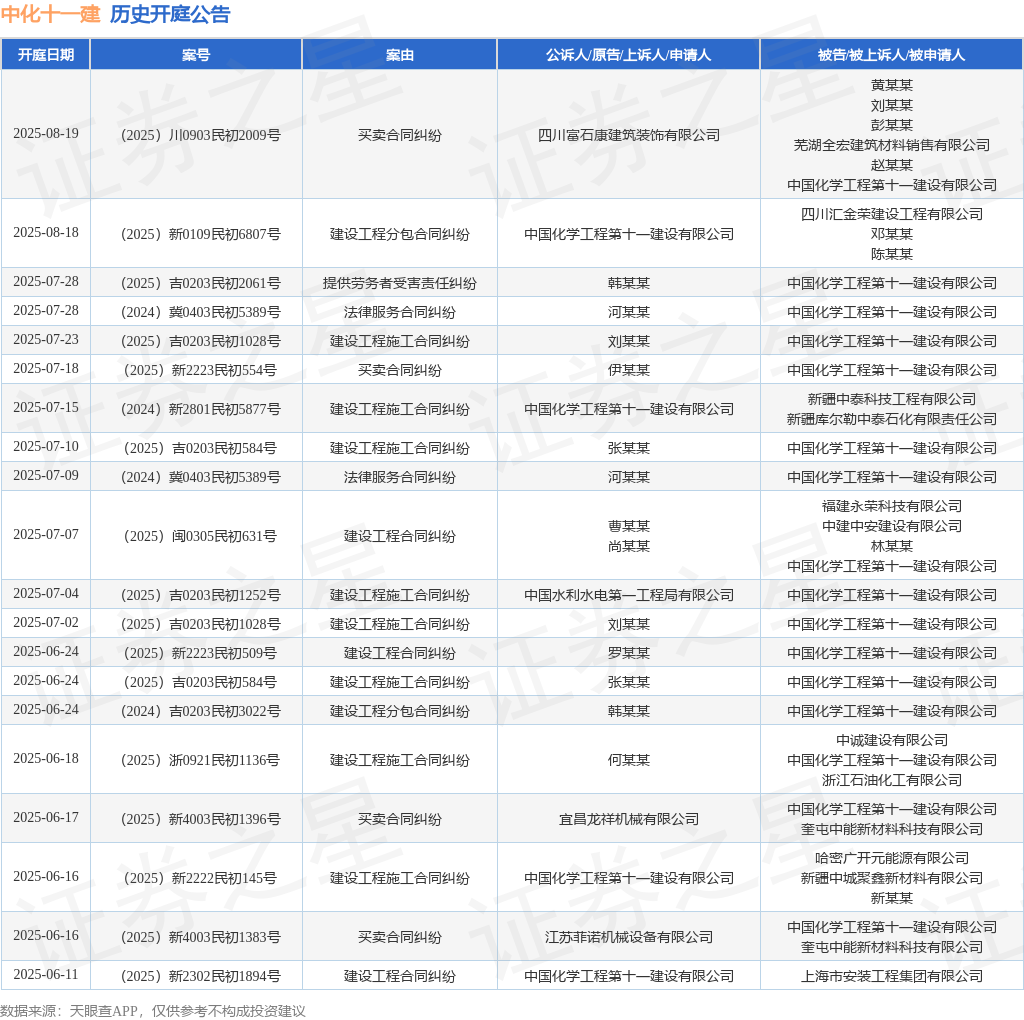Select the date 2025-08-19

point(46,133)
